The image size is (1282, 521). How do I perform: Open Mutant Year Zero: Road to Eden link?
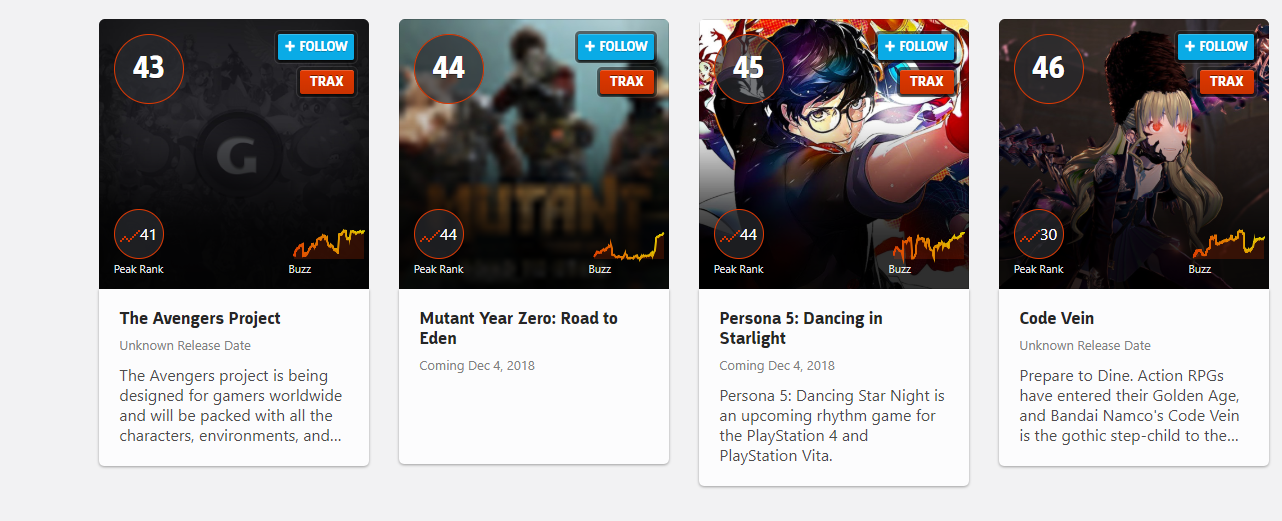[x=519, y=328]
